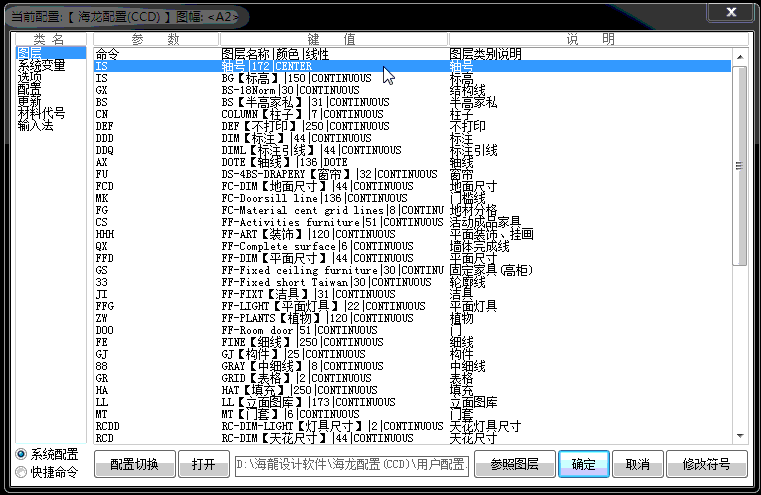
Task: Select the HHH row FF-ART【装饰】
Action: pyautogui.click(x=413, y=234)
